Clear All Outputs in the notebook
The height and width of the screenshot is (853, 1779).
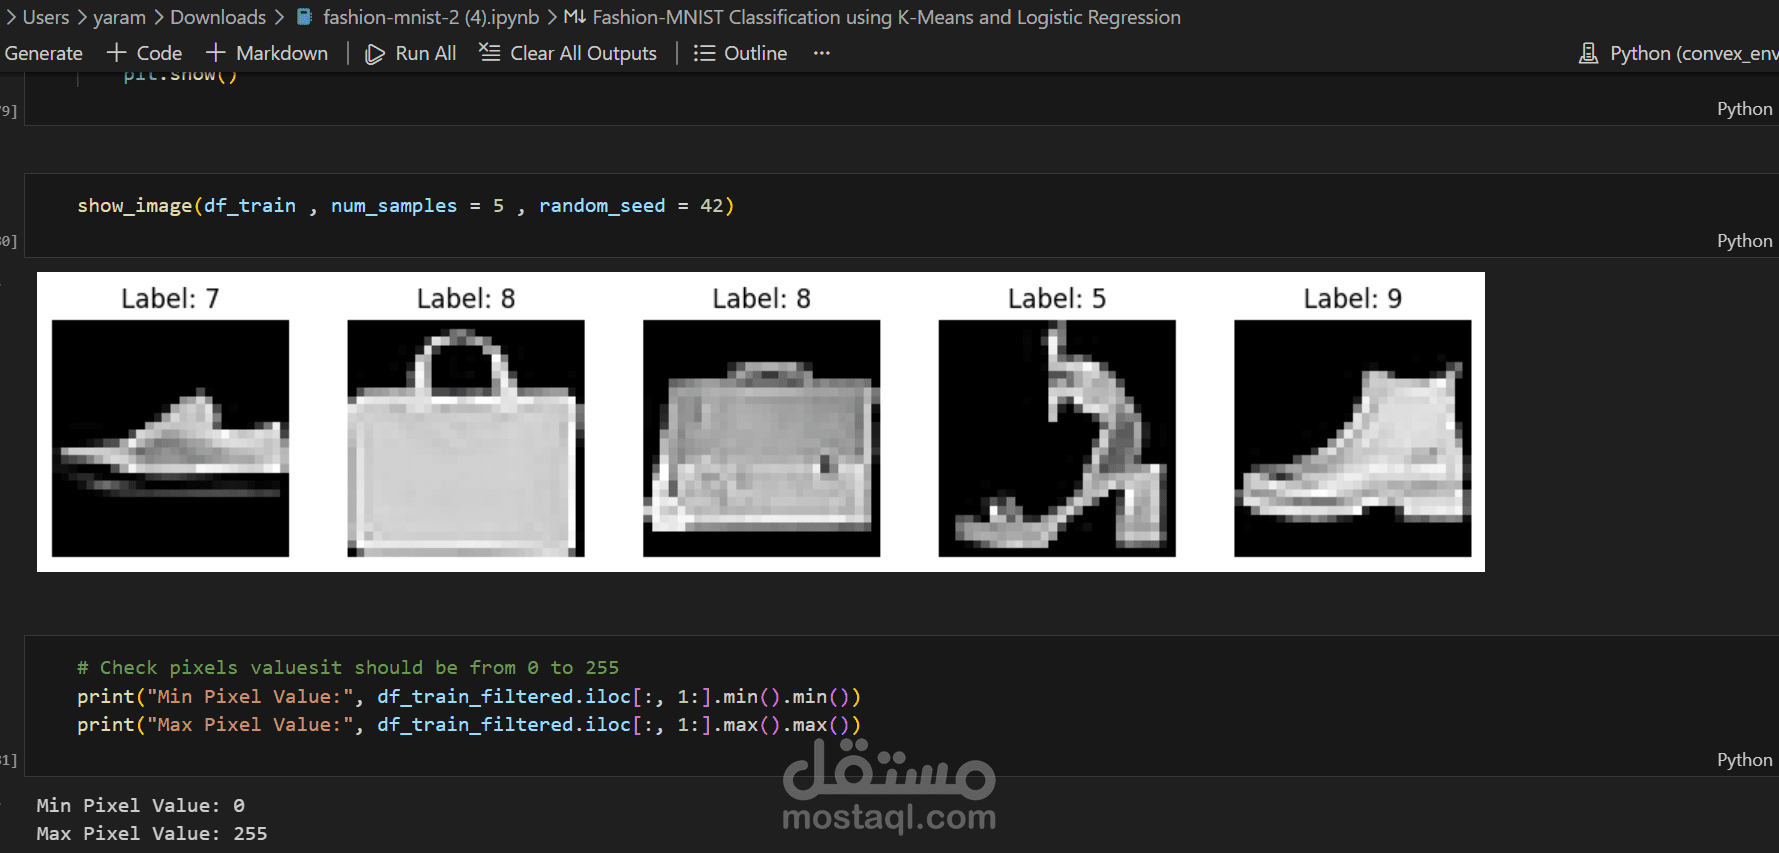(x=568, y=53)
